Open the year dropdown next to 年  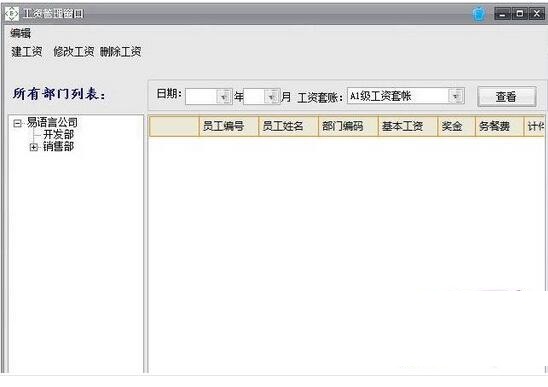click(224, 97)
